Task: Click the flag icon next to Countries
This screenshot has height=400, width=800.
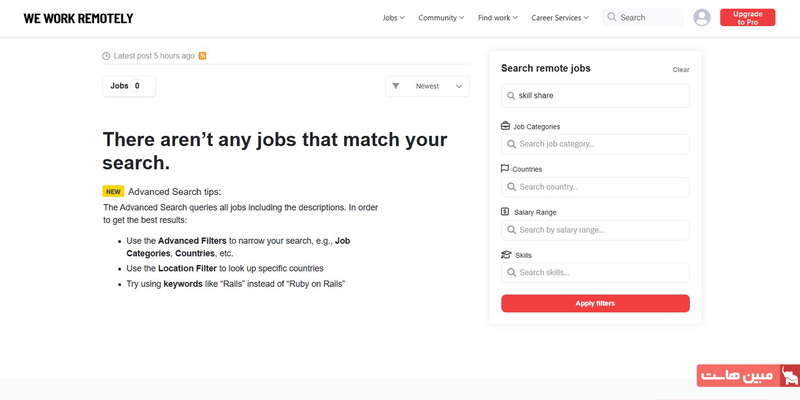Action: pos(505,168)
